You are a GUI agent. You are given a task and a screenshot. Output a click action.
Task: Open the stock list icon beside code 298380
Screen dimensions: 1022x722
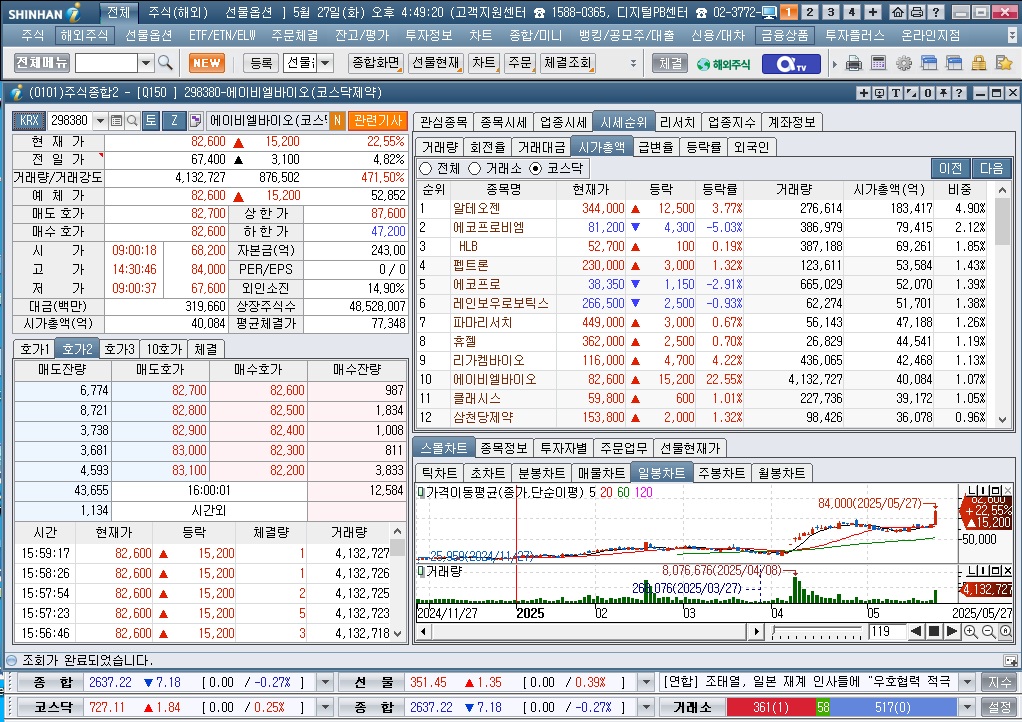click(x=117, y=121)
